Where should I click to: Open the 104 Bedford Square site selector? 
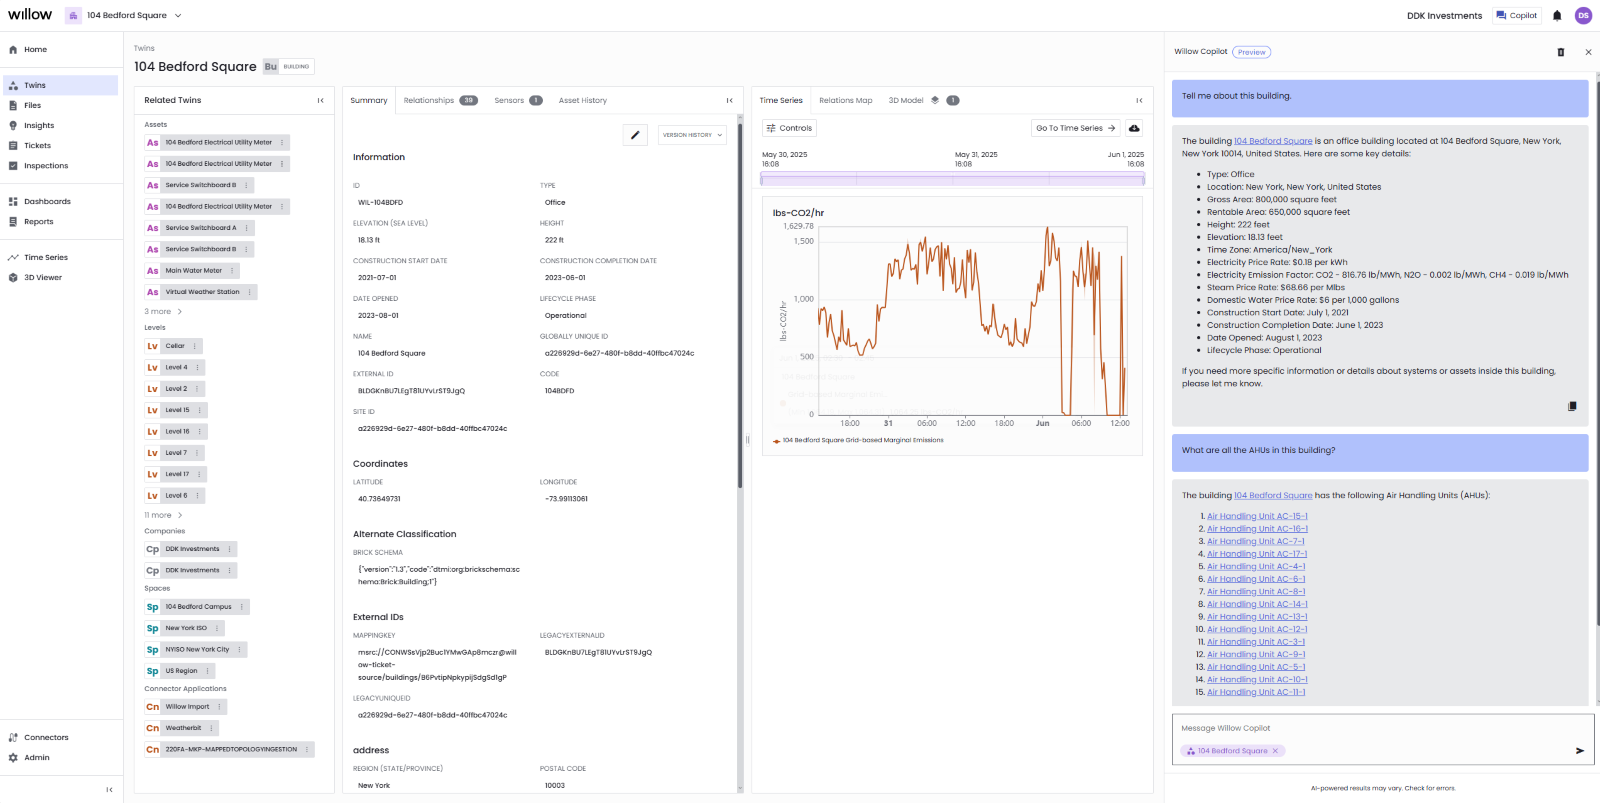(x=126, y=15)
